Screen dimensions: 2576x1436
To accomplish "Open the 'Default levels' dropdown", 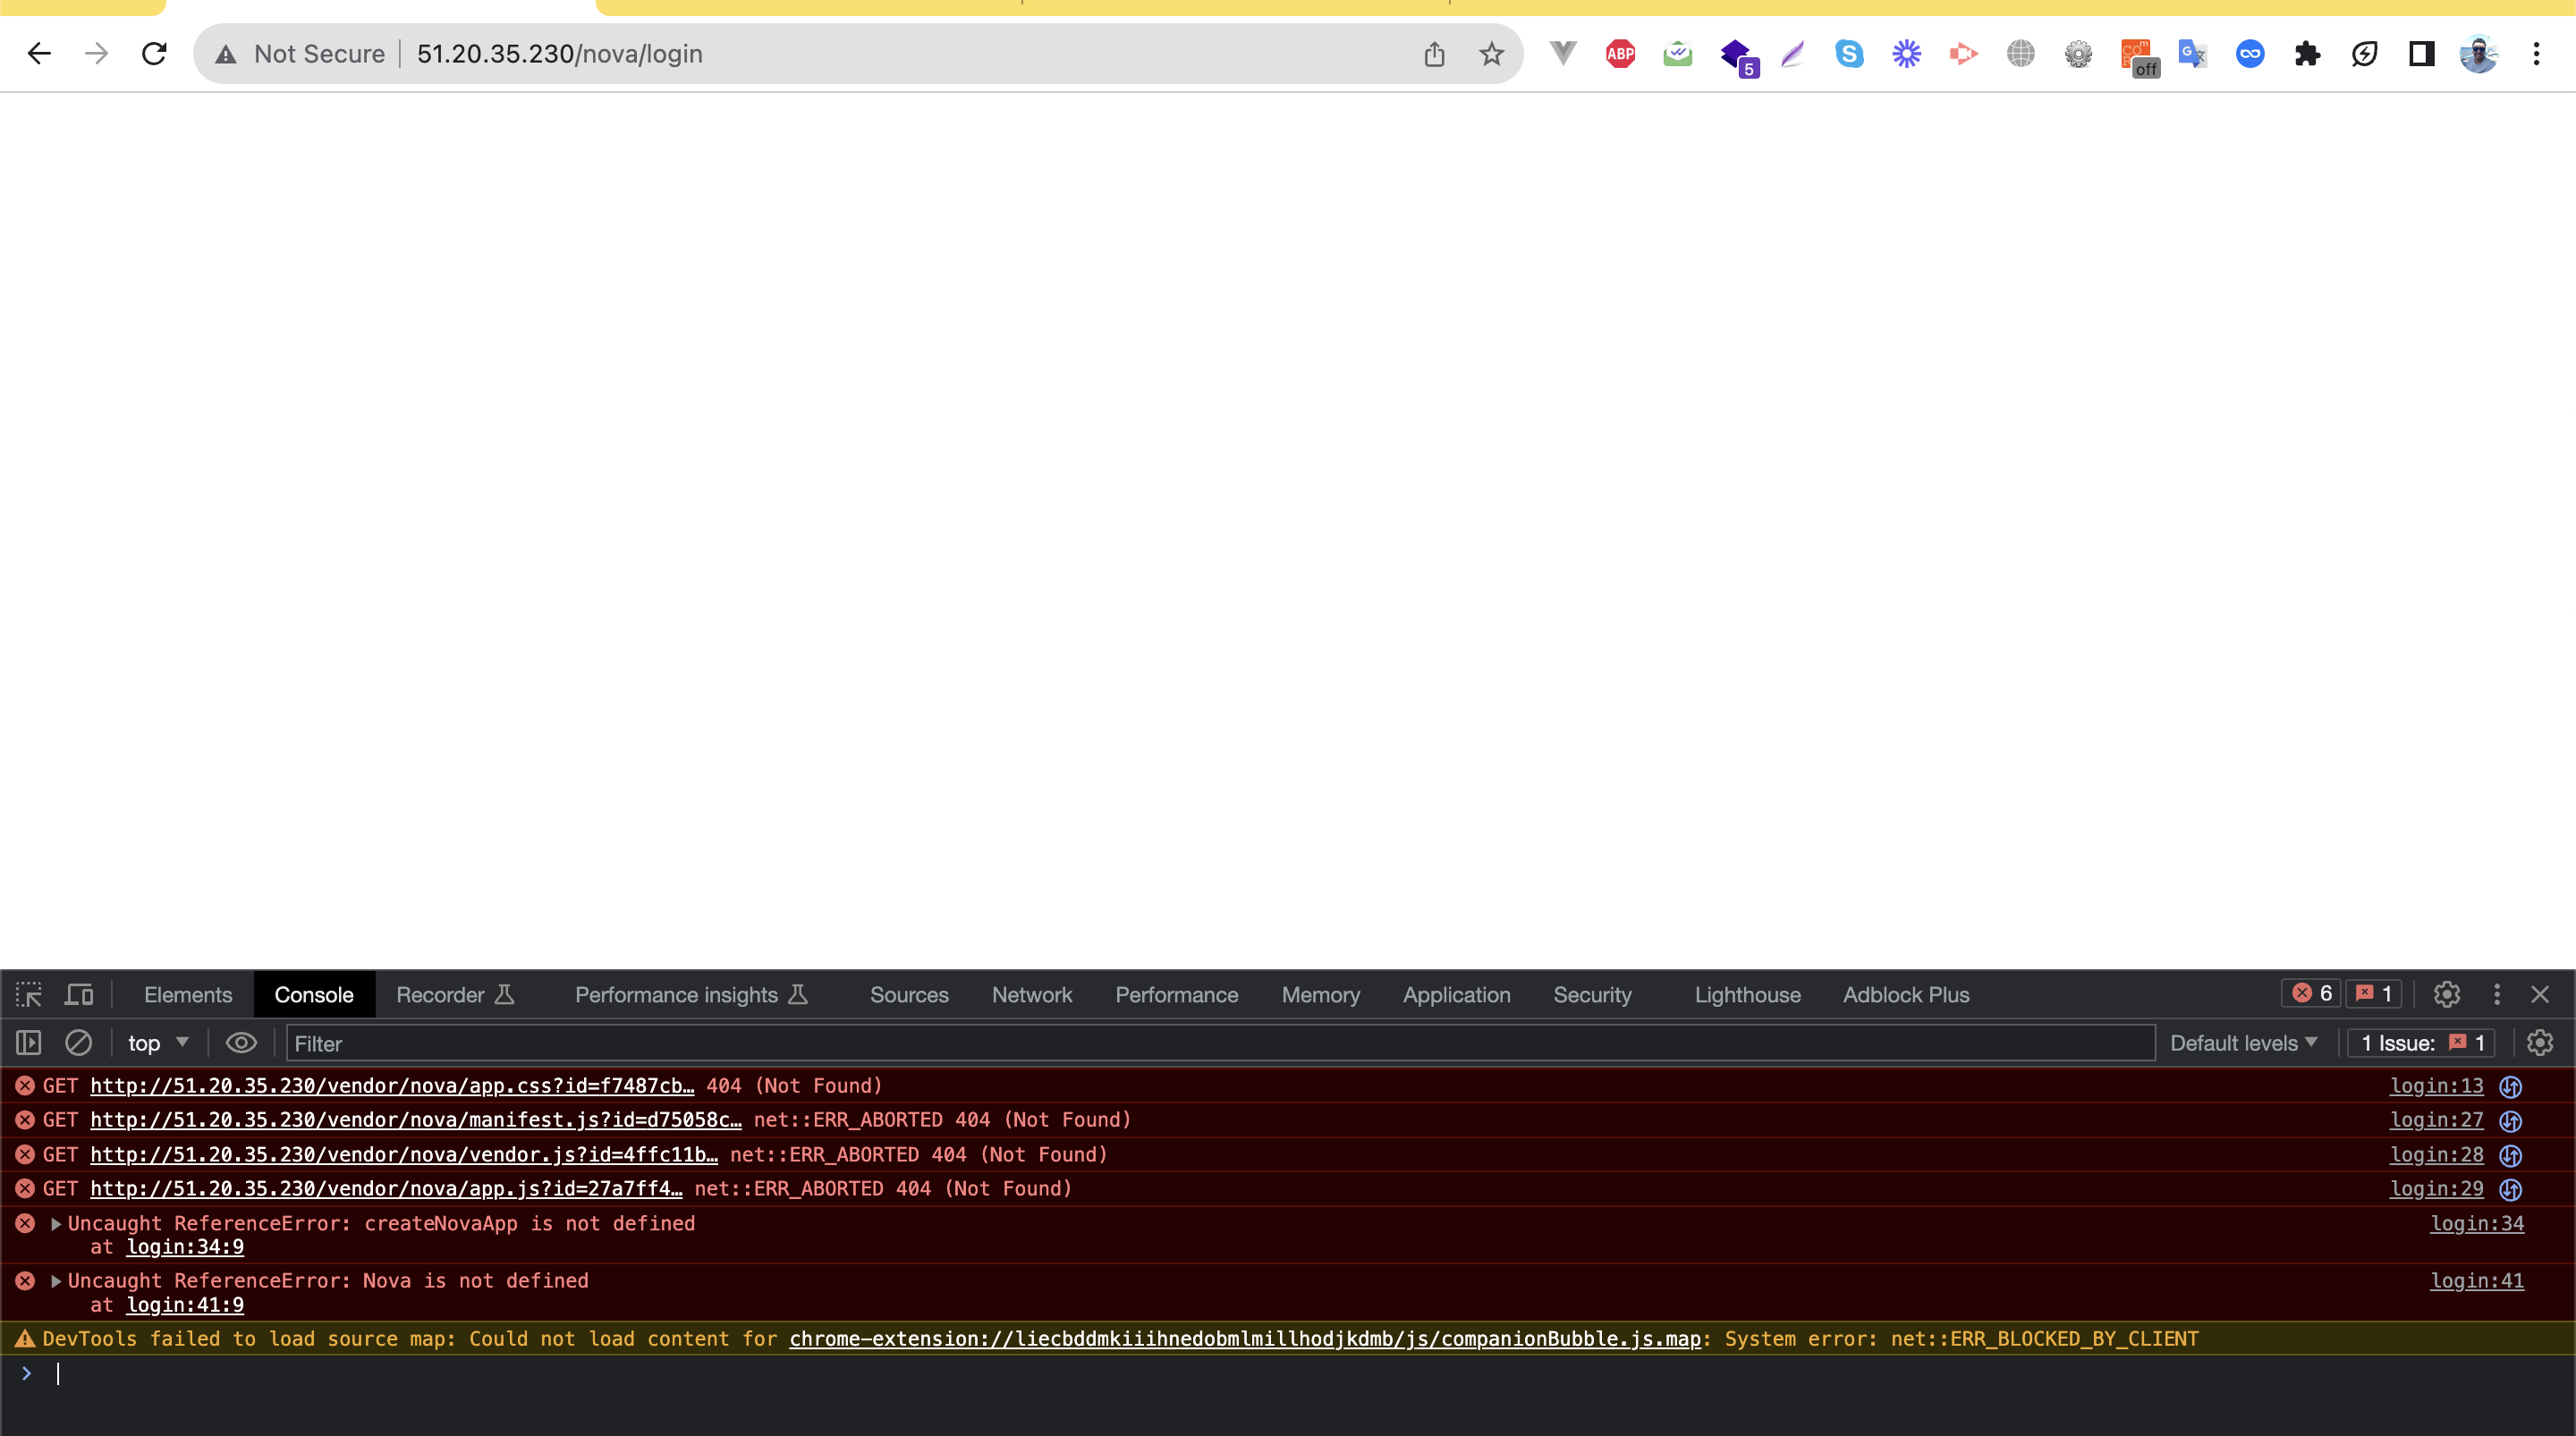I will click(x=2242, y=1042).
